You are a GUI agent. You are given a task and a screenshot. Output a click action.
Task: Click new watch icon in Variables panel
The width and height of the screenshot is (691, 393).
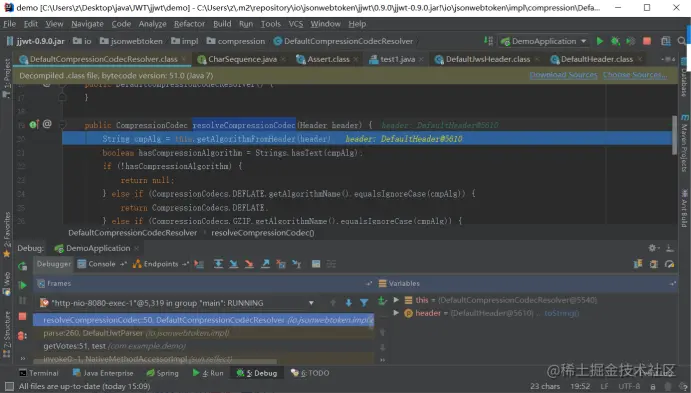[382, 301]
